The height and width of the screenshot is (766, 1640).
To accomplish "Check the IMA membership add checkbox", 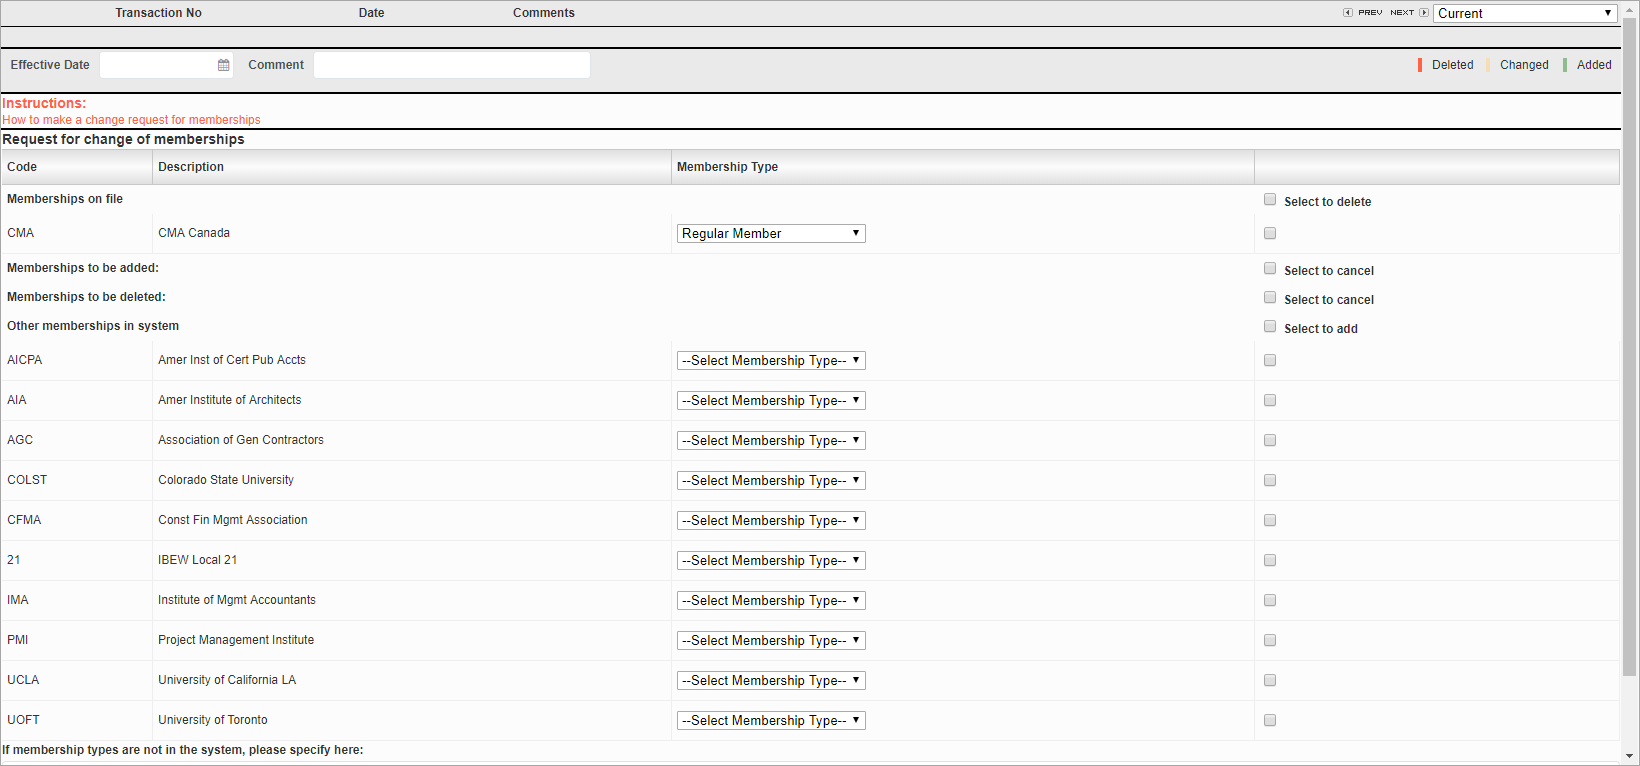I will click(x=1270, y=600).
